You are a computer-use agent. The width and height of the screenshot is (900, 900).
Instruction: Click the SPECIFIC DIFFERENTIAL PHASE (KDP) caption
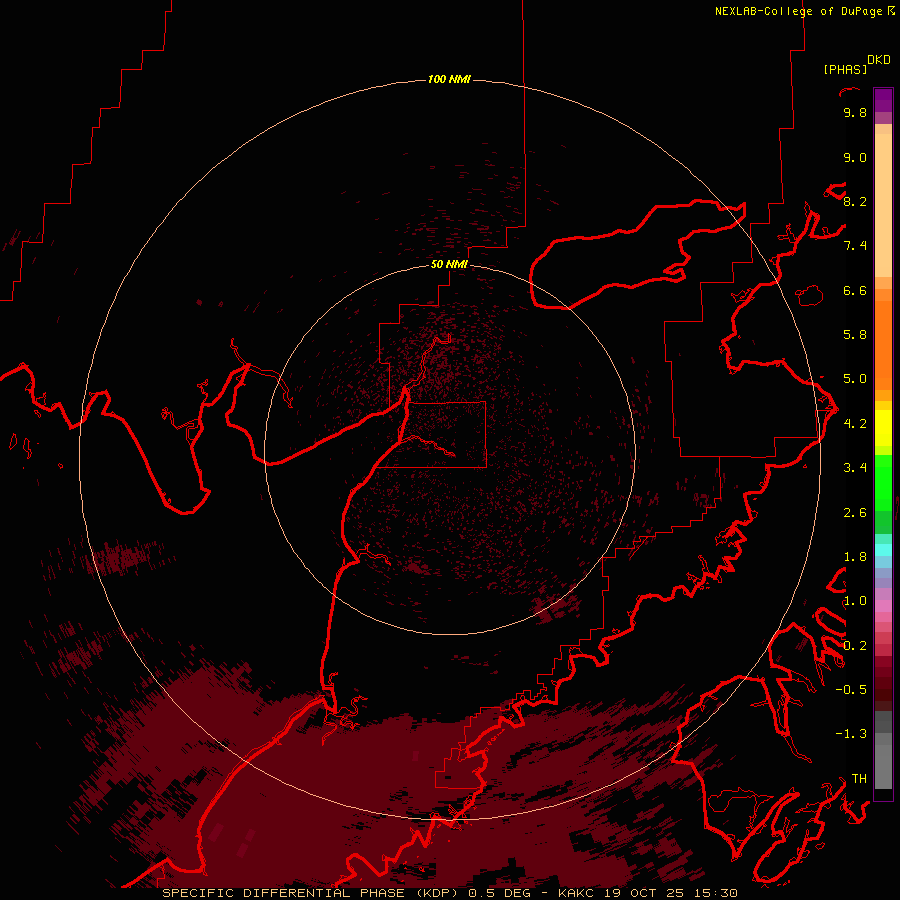312,893
